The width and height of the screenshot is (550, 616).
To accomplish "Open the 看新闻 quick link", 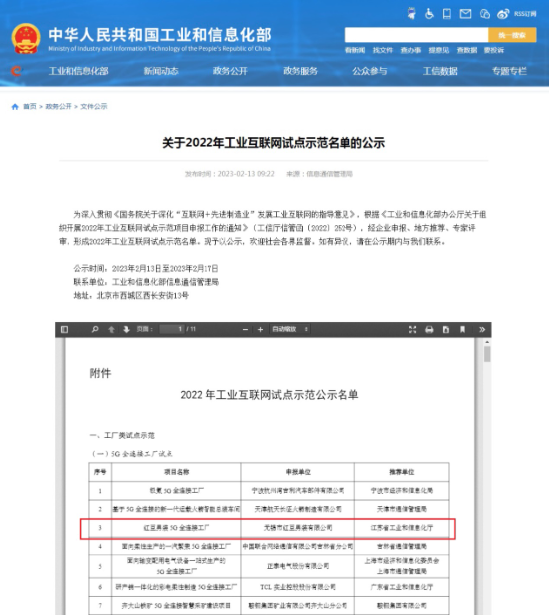I will click(355, 50).
